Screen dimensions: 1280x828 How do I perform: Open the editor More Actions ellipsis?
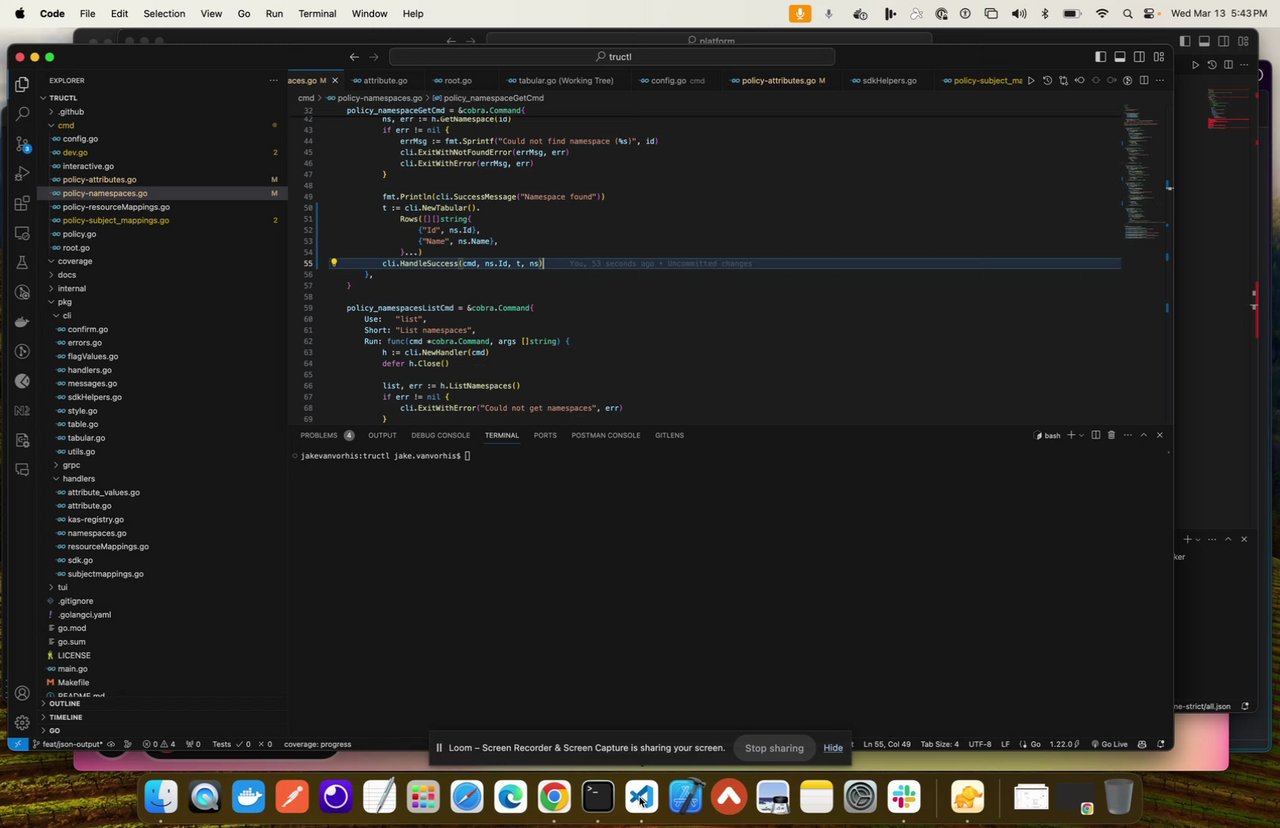(1159, 81)
